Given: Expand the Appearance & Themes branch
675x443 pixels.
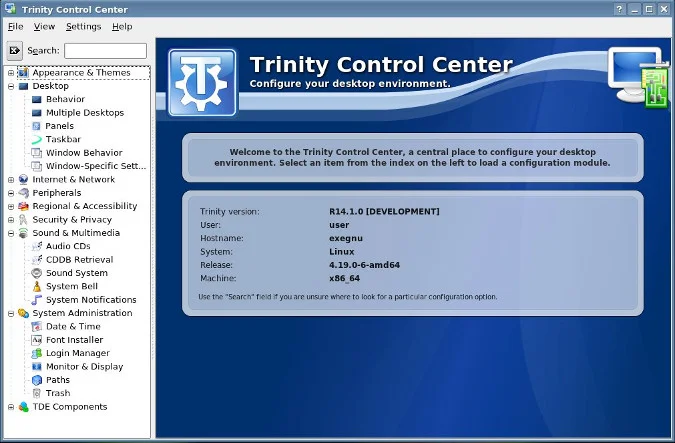Looking at the screenshot, I should (11, 73).
